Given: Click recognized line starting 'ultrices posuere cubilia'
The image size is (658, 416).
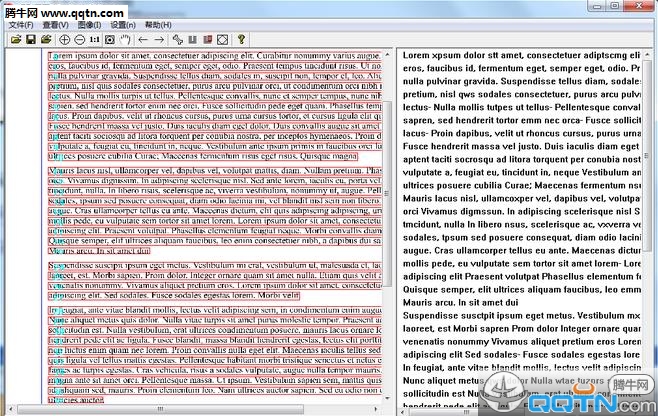Looking at the screenshot, I should click(521, 186).
